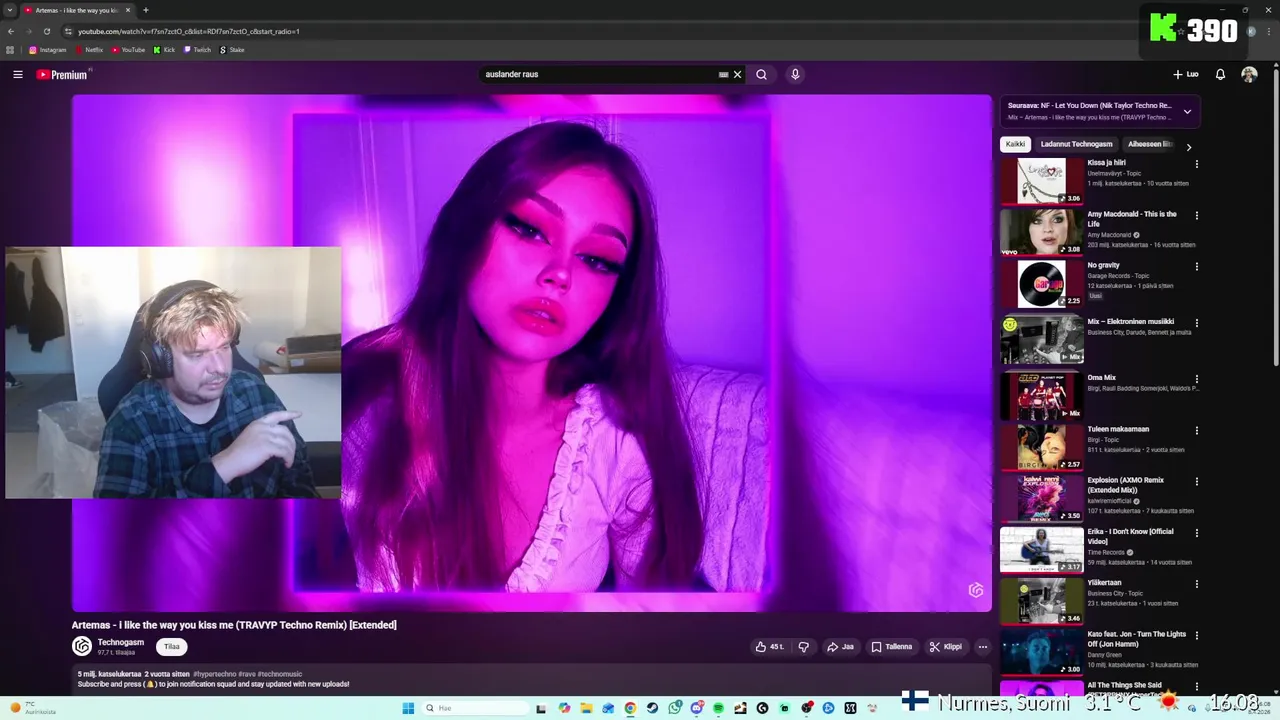
Task: Open the on-screen keyboard in search box
Action: click(723, 74)
